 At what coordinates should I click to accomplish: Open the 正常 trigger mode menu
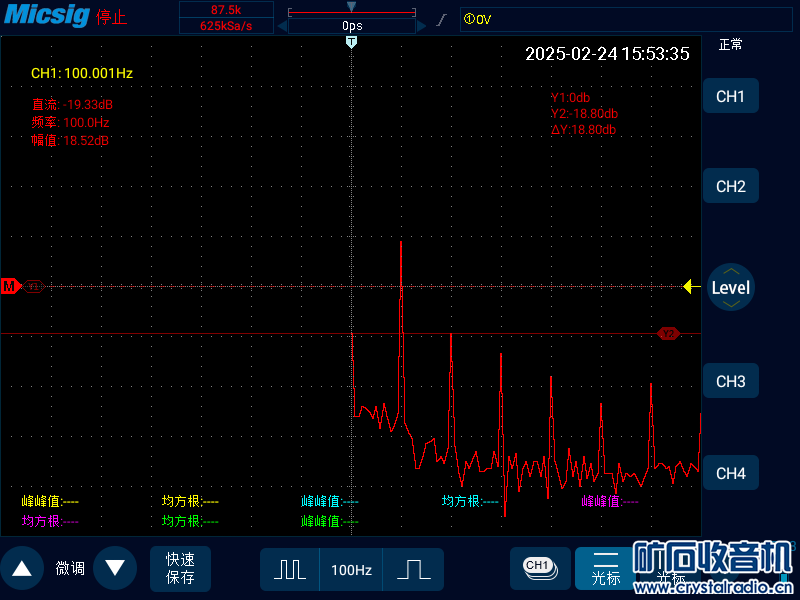(x=730, y=45)
